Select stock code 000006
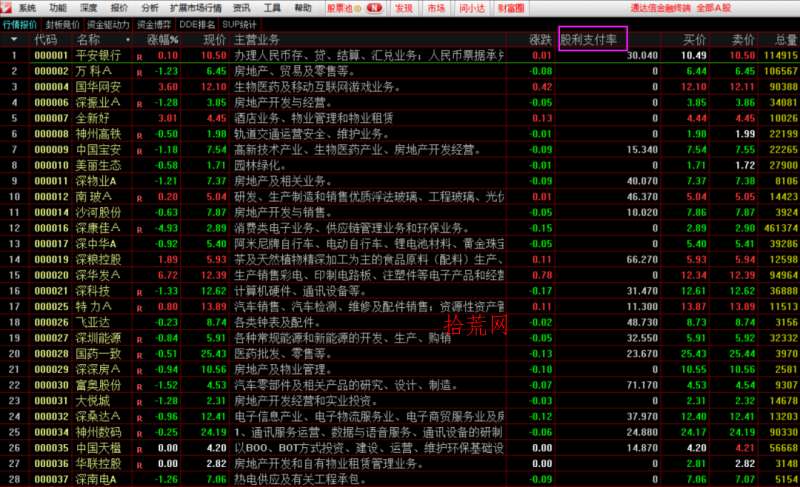The width and height of the screenshot is (800, 487). tap(51, 102)
